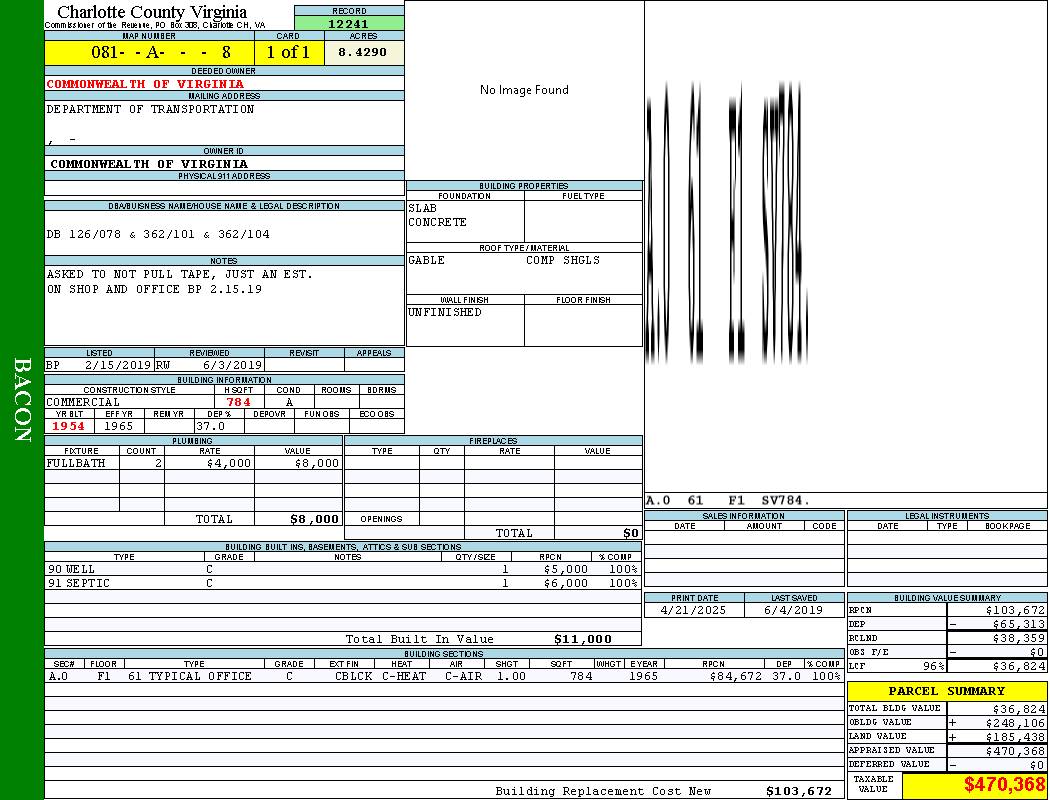Viewport: 1050px width, 800px height.
Task: Click the yellow Parcel Summary header
Action: click(946, 691)
